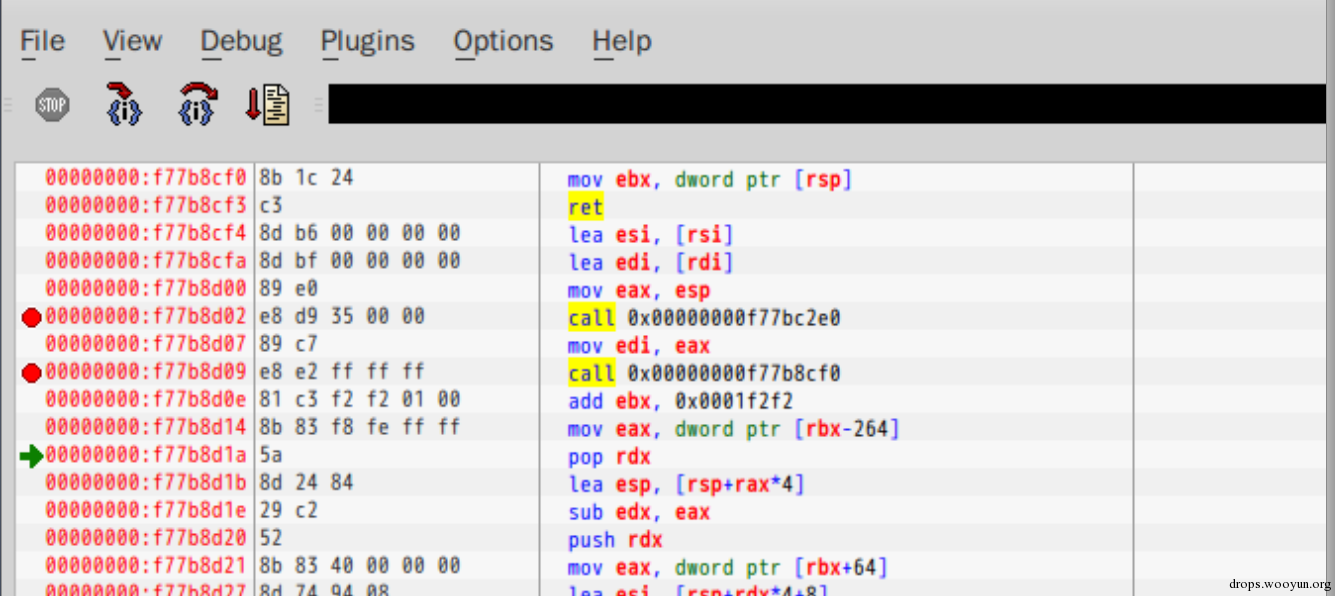
Task: Click the Step Into toolbar icon
Action: point(124,104)
